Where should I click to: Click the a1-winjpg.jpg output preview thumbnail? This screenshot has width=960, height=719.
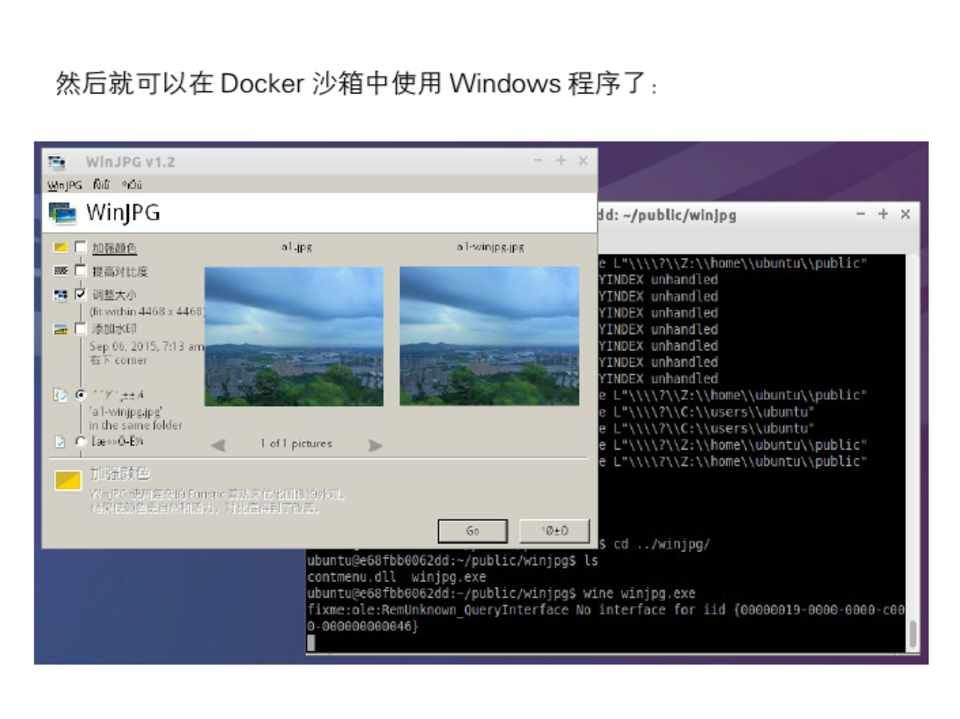(489, 335)
